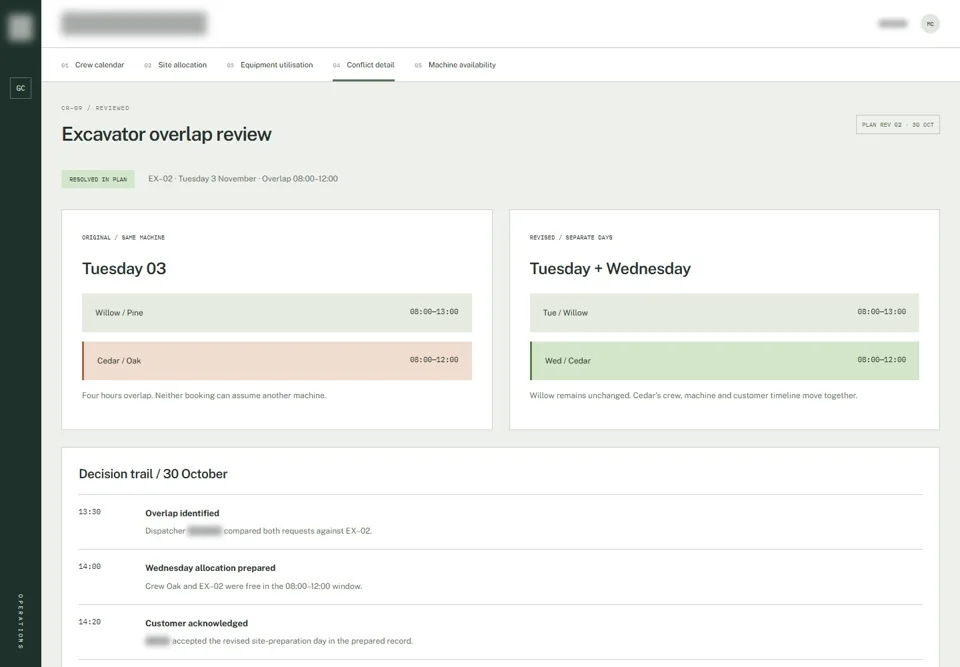Click the 14:20 timestamp
960x667 pixels.
[x=89, y=622]
